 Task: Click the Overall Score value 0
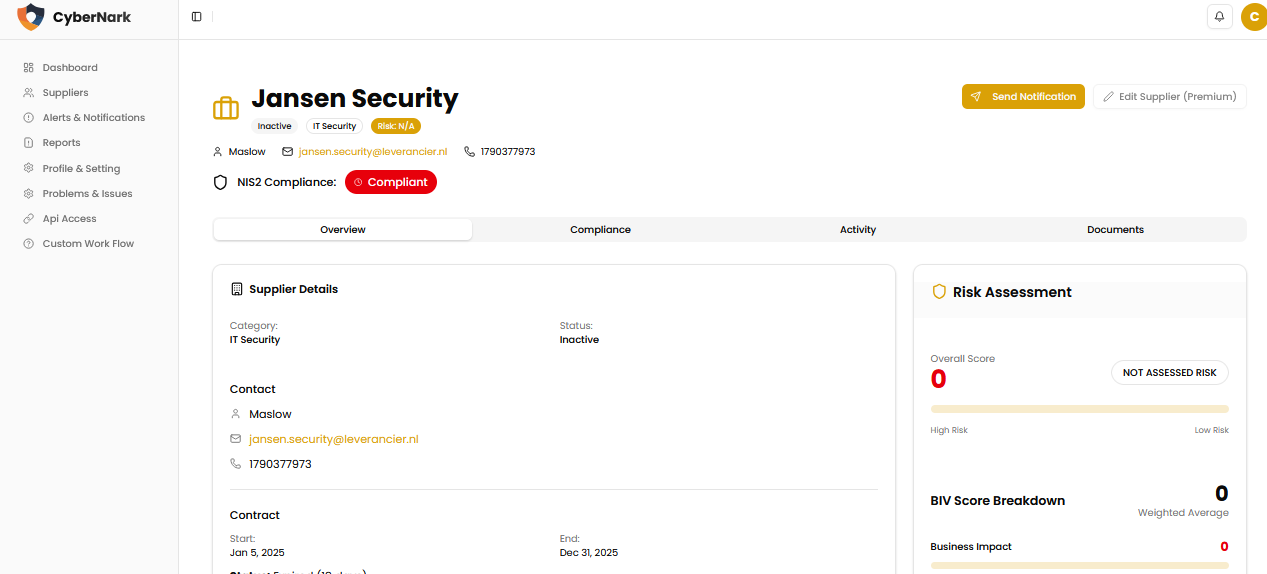point(938,380)
